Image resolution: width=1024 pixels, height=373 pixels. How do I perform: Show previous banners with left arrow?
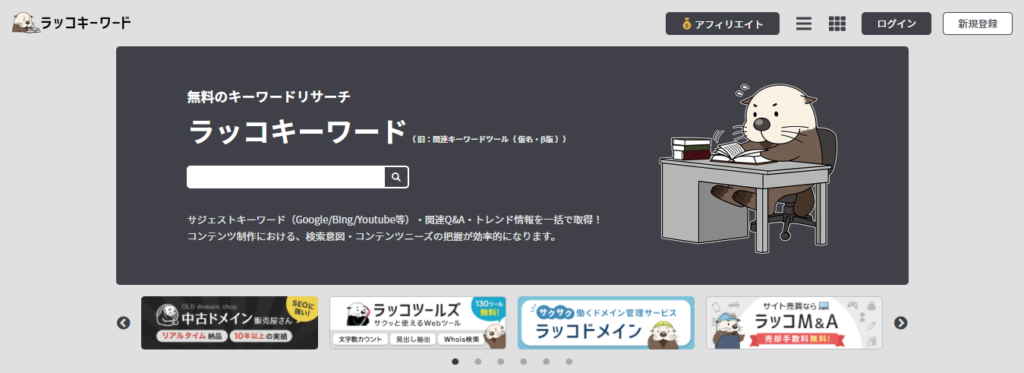[x=123, y=323]
